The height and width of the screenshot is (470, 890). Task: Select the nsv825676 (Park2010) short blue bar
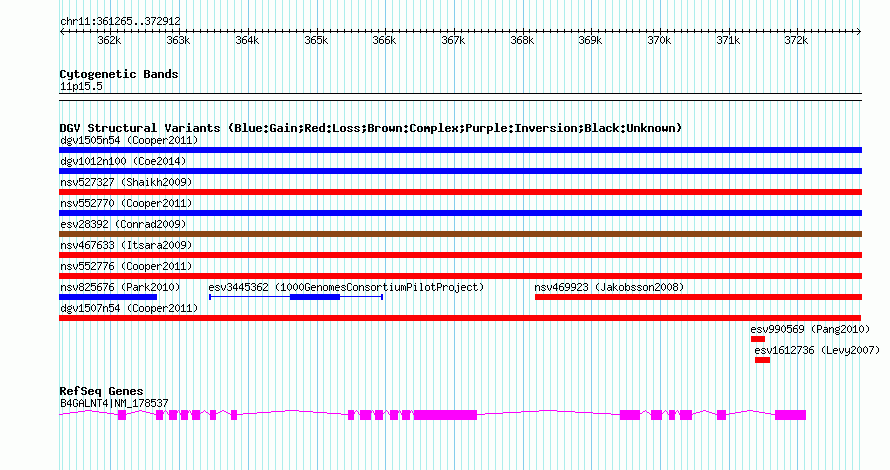[108, 297]
